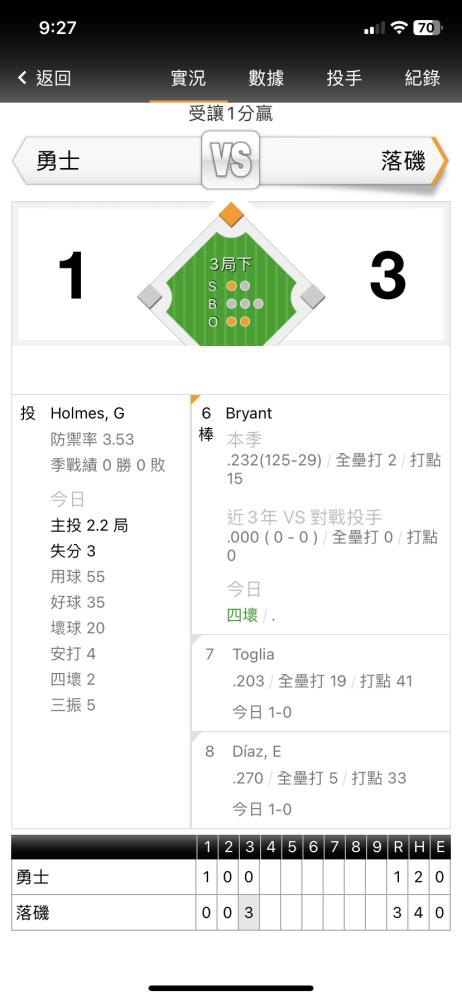Select the 勇士 team name banner
This screenshot has width=462, height=1000.
coord(107,161)
